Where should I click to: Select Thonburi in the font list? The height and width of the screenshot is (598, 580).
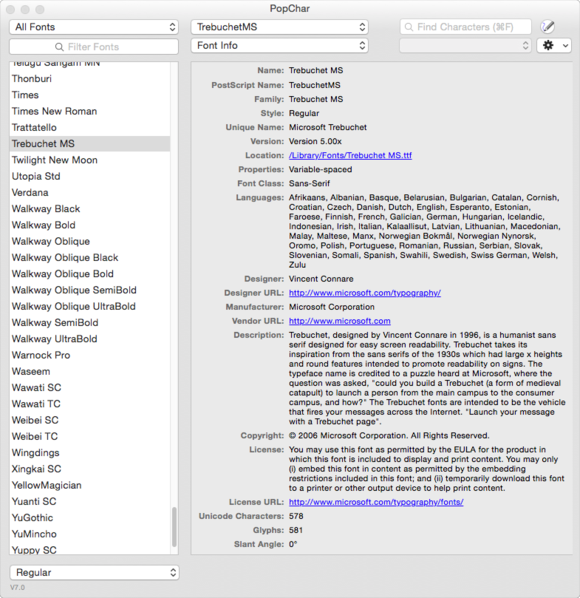90,79
